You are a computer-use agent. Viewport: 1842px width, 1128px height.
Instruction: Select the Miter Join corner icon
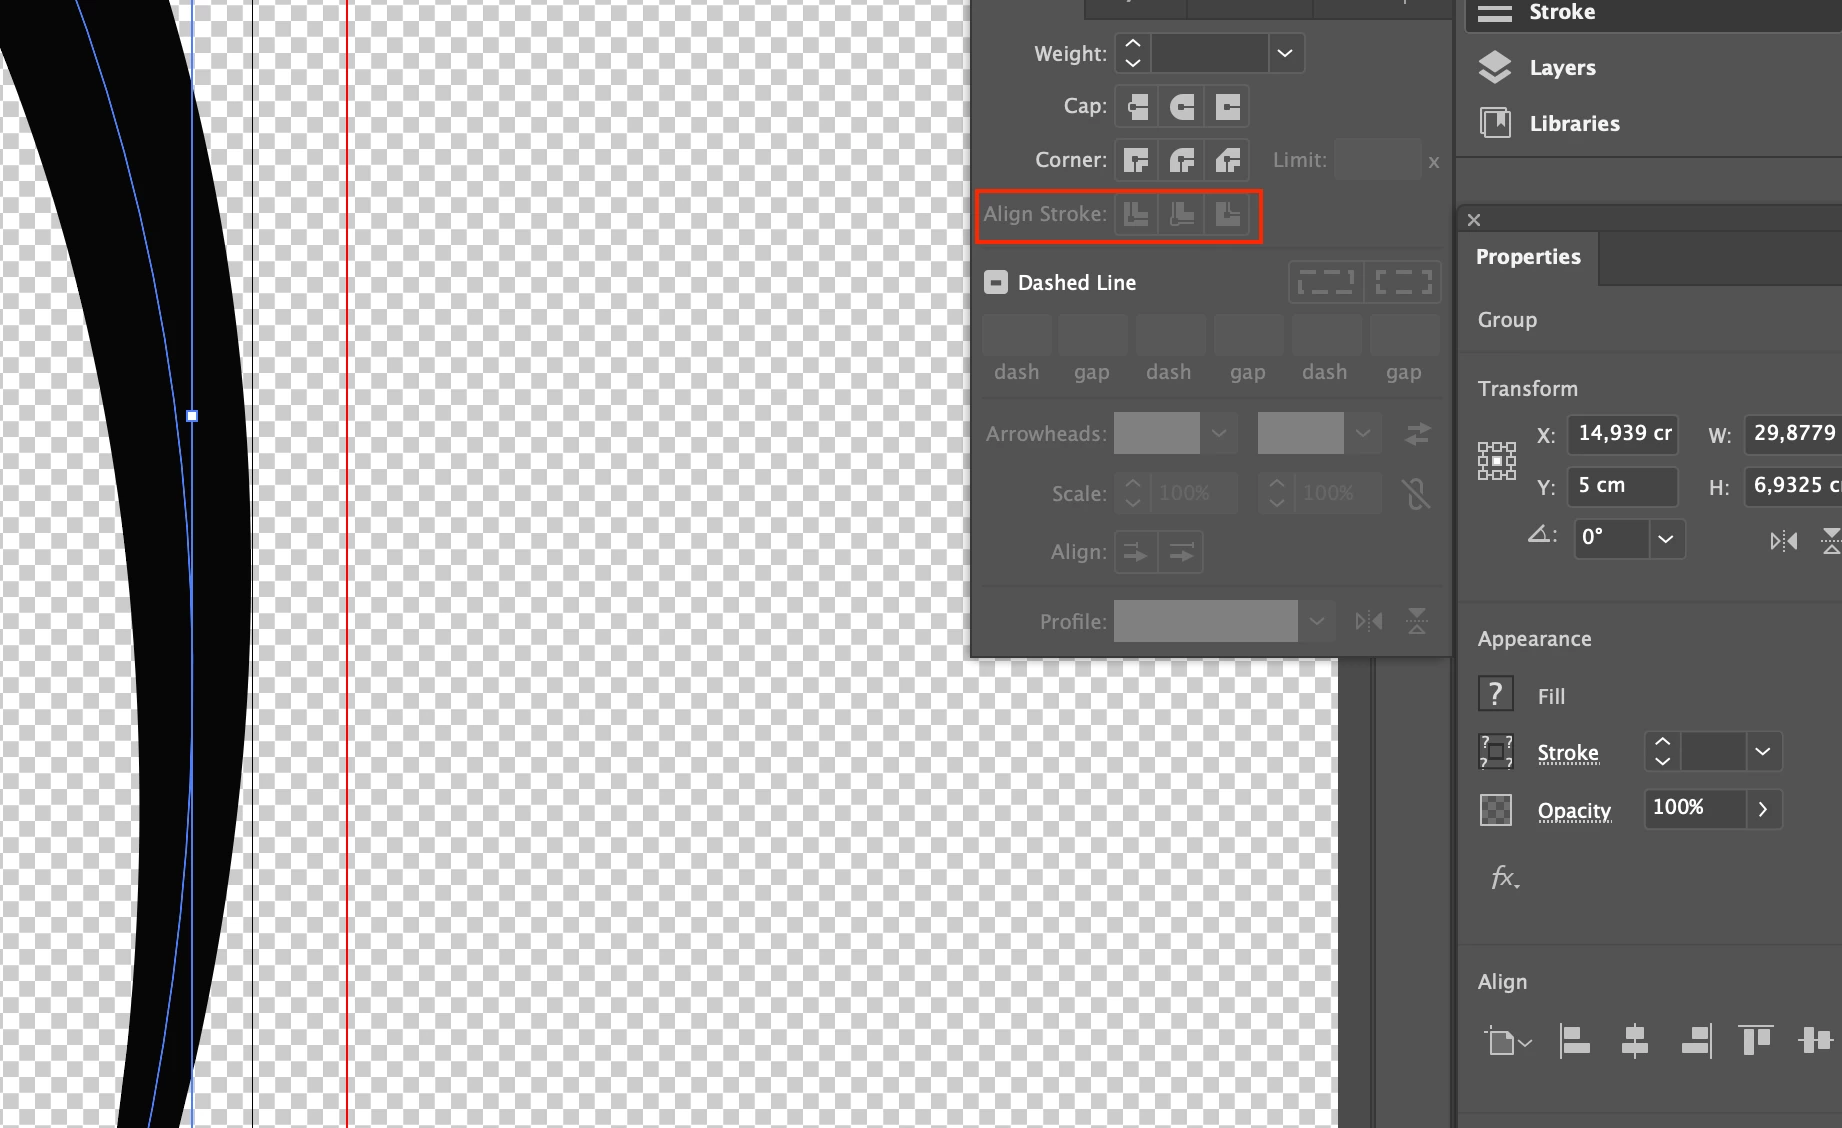(1137, 160)
